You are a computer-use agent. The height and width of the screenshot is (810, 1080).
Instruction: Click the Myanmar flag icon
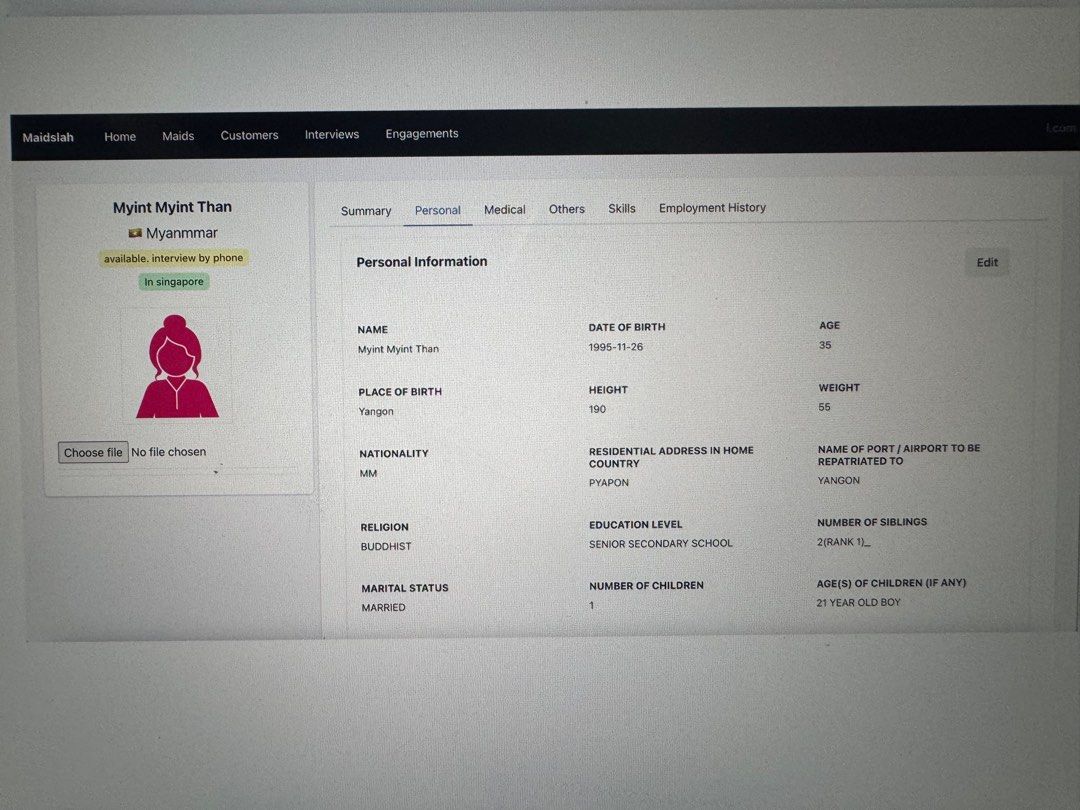pos(135,233)
